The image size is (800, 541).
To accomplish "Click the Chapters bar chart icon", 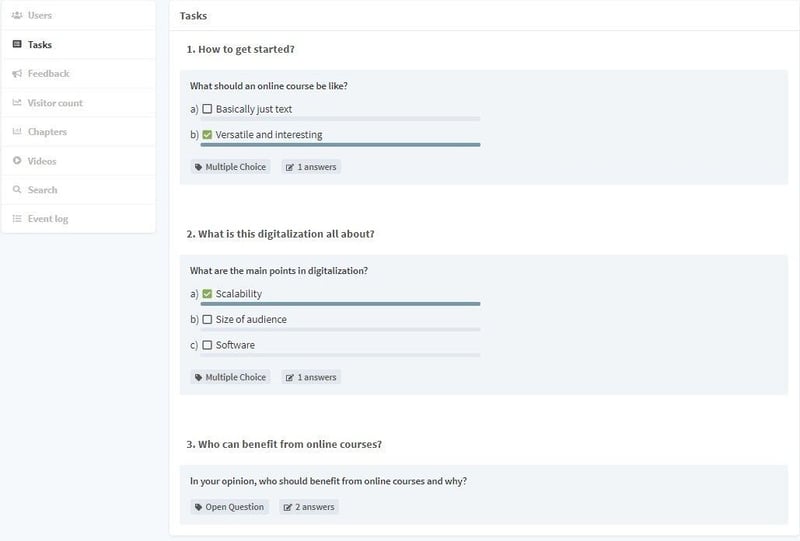I will pyautogui.click(x=17, y=132).
